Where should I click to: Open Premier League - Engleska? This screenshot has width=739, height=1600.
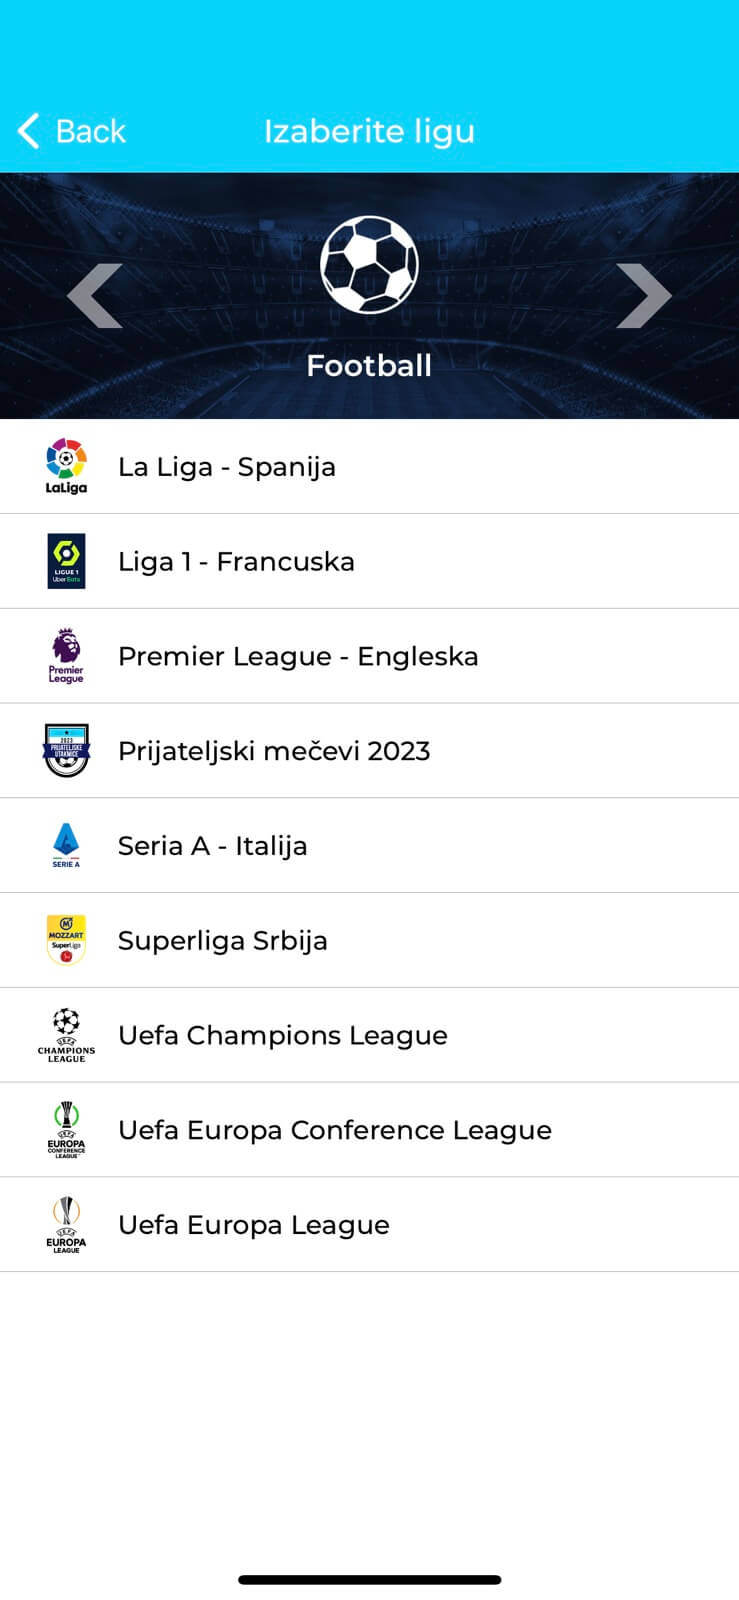(x=298, y=657)
